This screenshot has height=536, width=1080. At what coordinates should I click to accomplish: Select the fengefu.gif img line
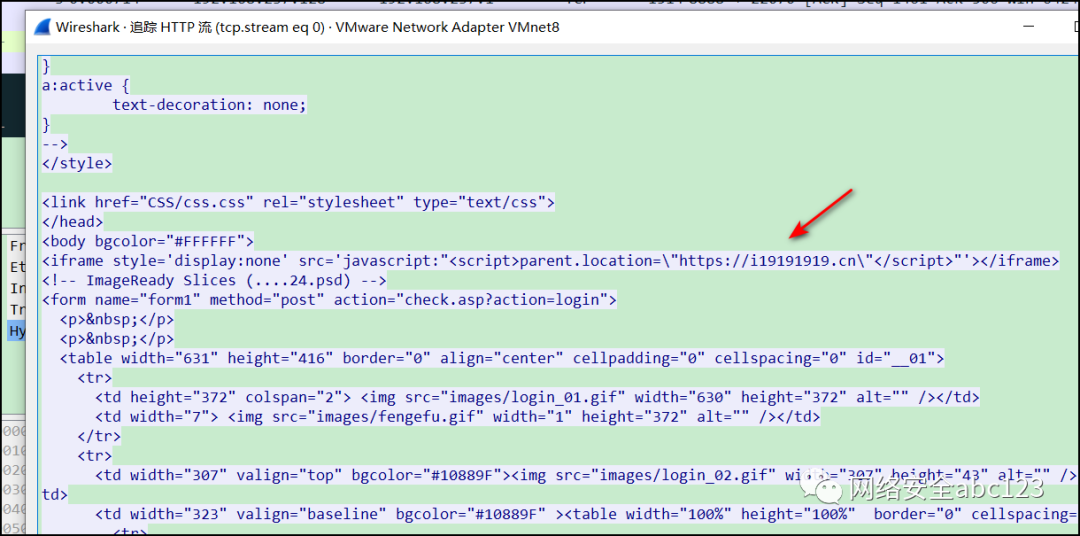pos(457,417)
